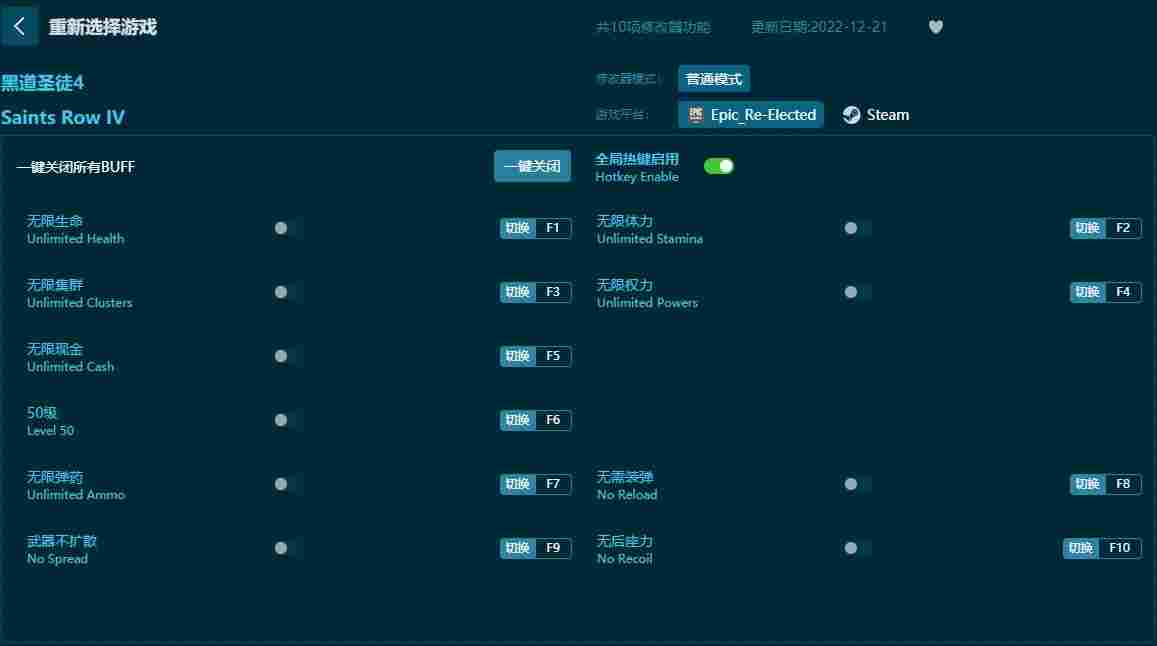Choose the Steam platform
The image size is (1157, 646).
[876, 114]
